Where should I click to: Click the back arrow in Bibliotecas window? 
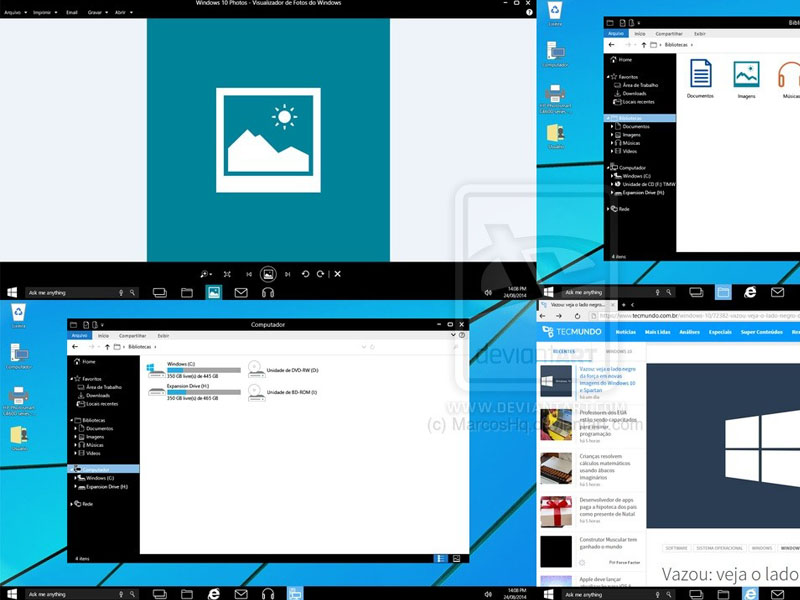[x=611, y=45]
